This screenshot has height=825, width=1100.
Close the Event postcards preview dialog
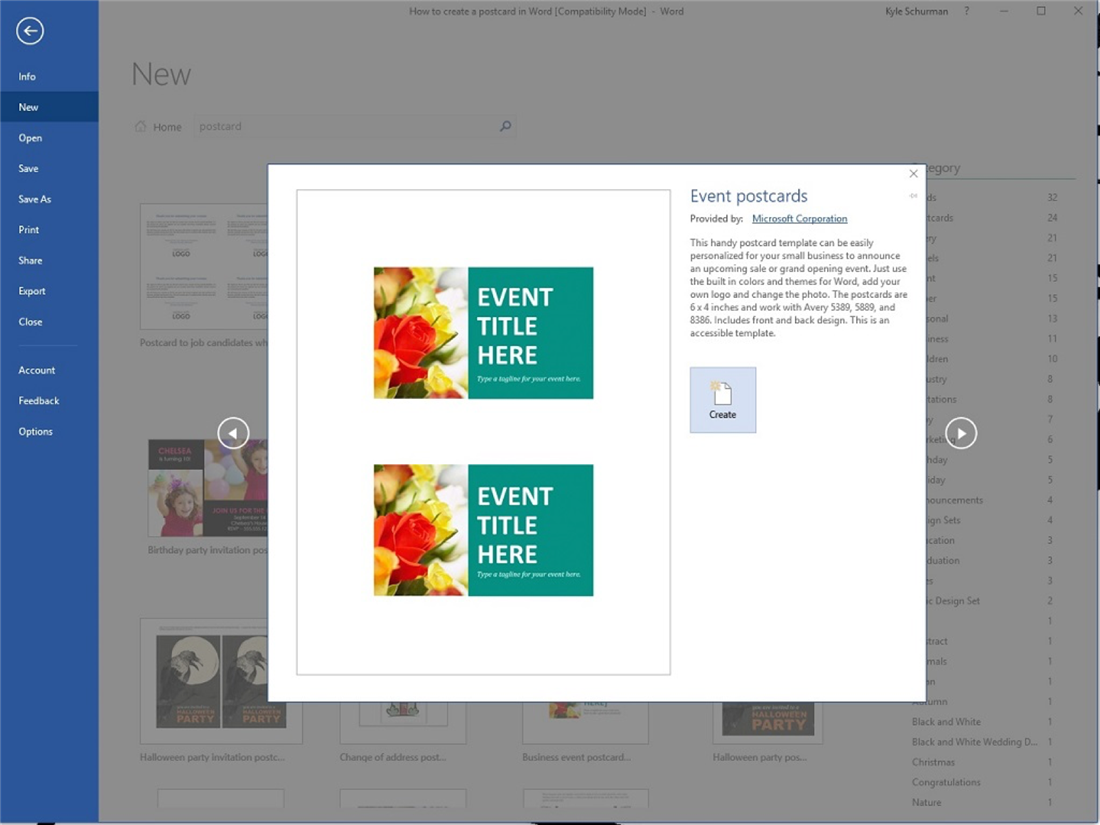click(x=913, y=174)
